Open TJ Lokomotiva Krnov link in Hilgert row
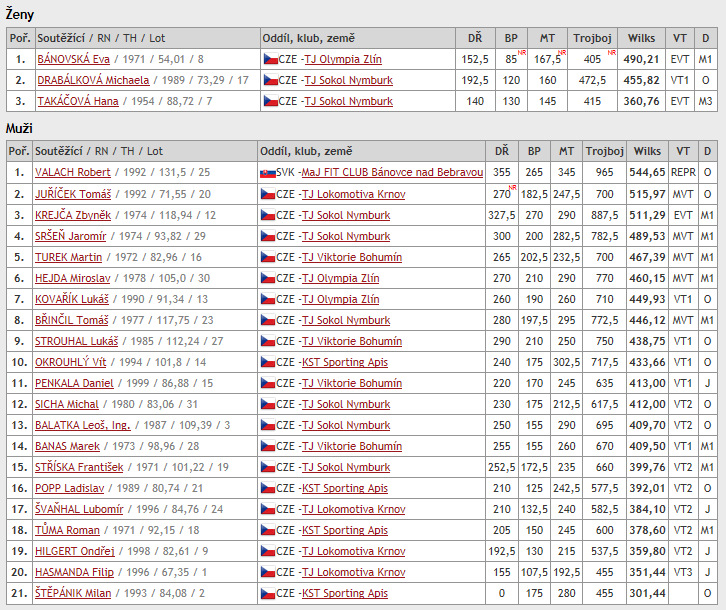The image size is (726, 610). [x=354, y=551]
